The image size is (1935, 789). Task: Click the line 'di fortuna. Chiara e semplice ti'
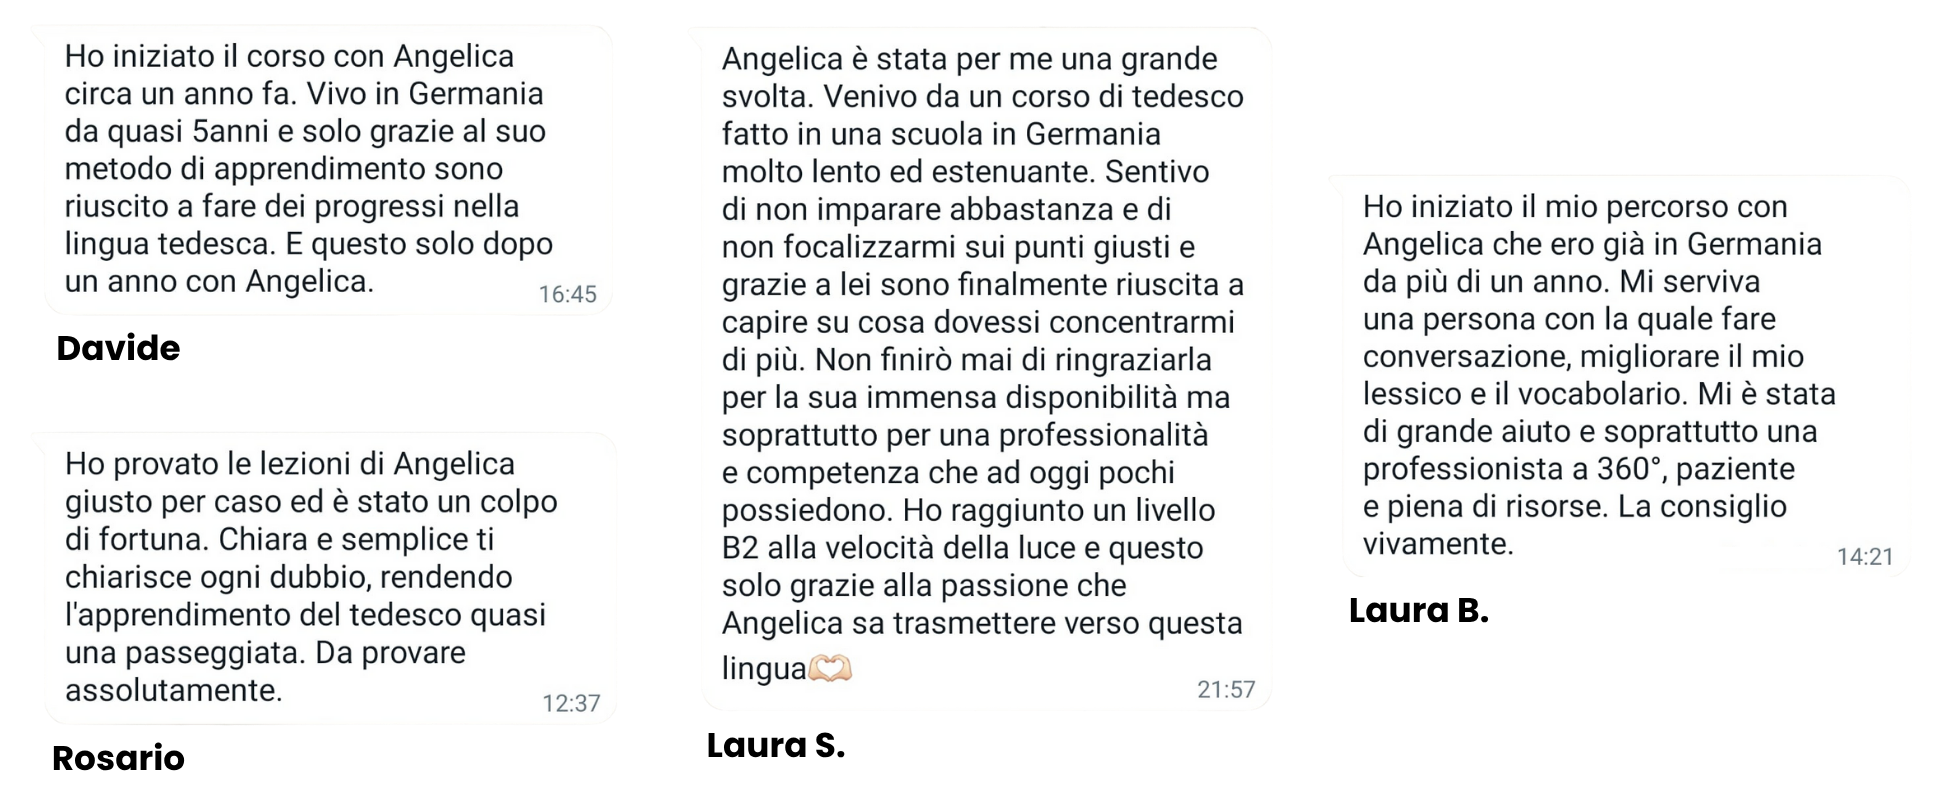coord(280,540)
